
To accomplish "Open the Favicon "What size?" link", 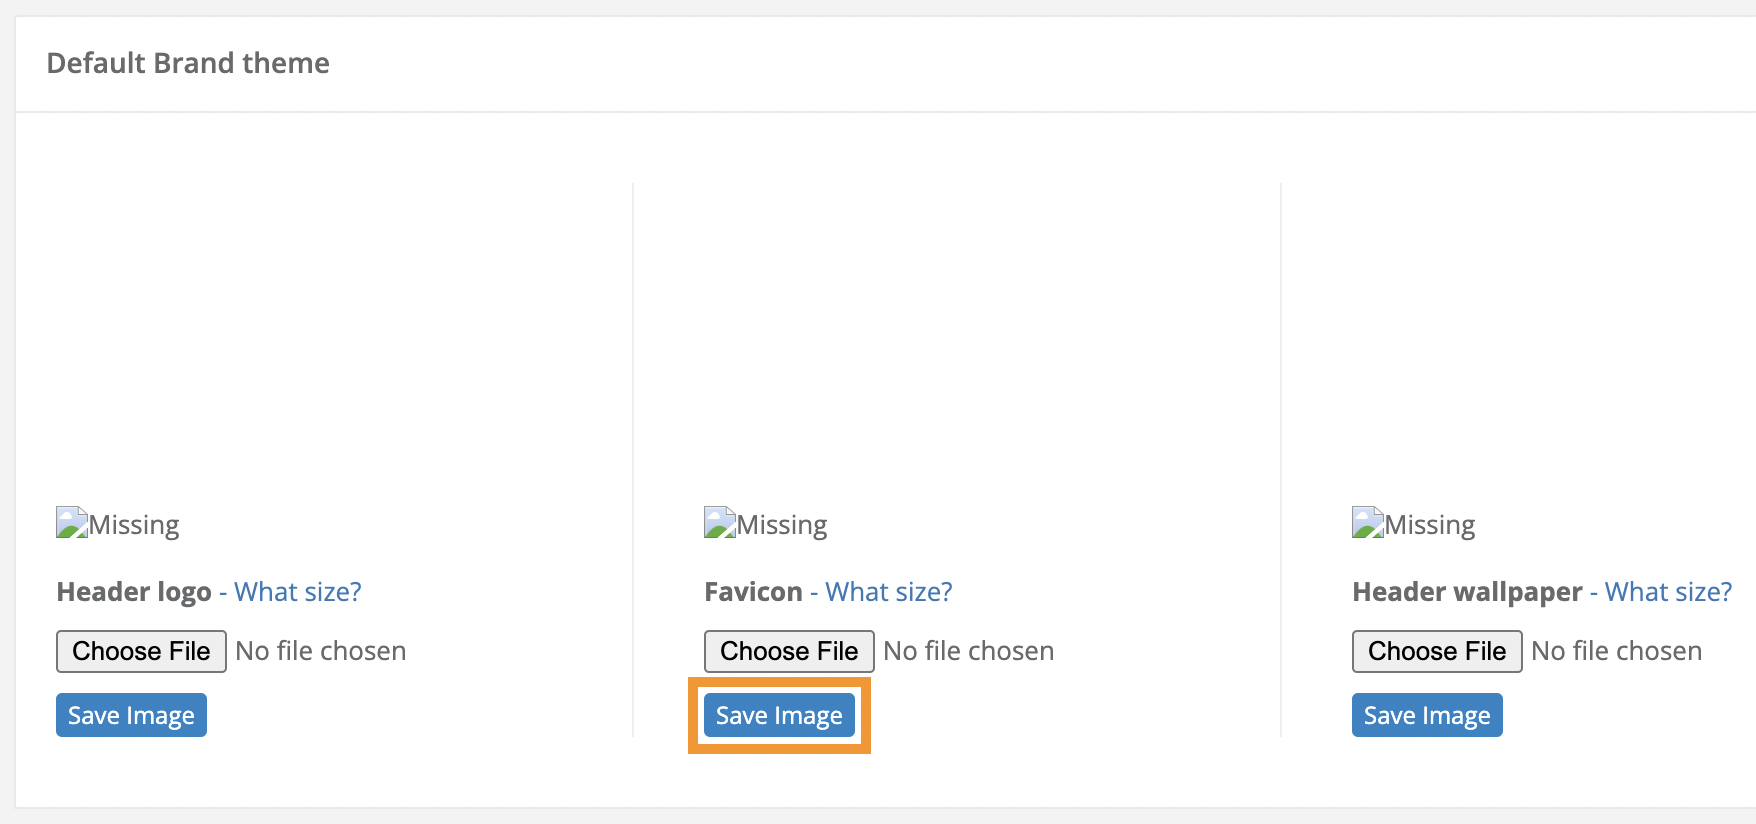I will pos(889,592).
